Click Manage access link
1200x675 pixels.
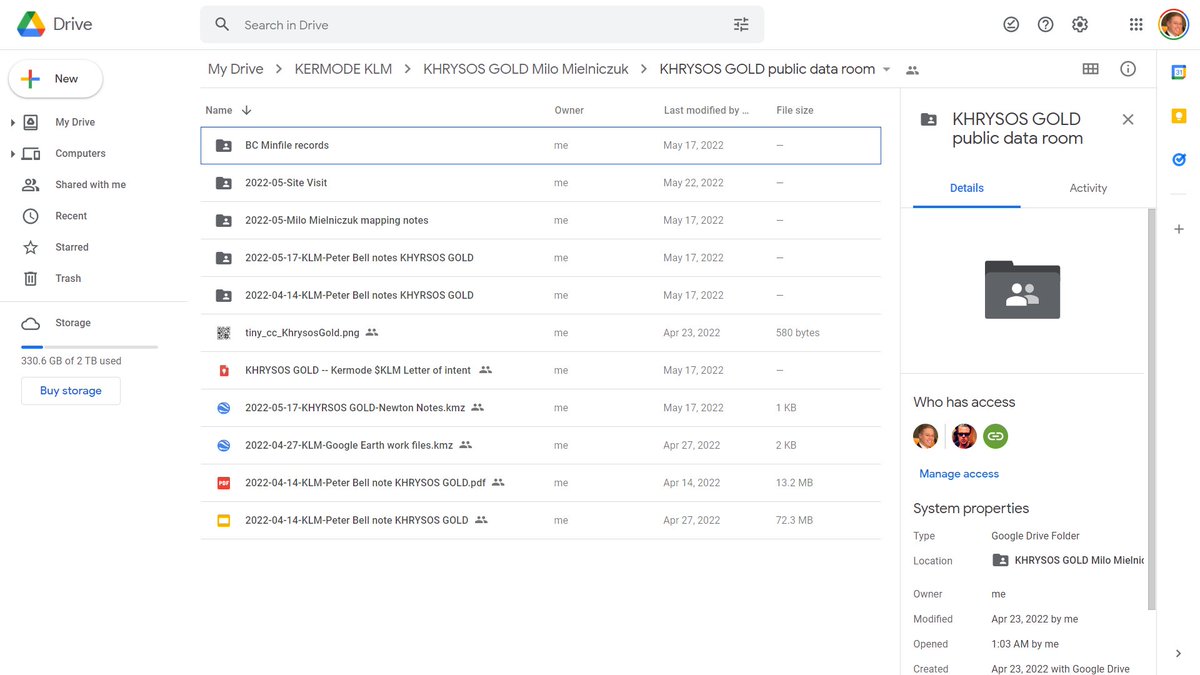pyautogui.click(x=959, y=474)
